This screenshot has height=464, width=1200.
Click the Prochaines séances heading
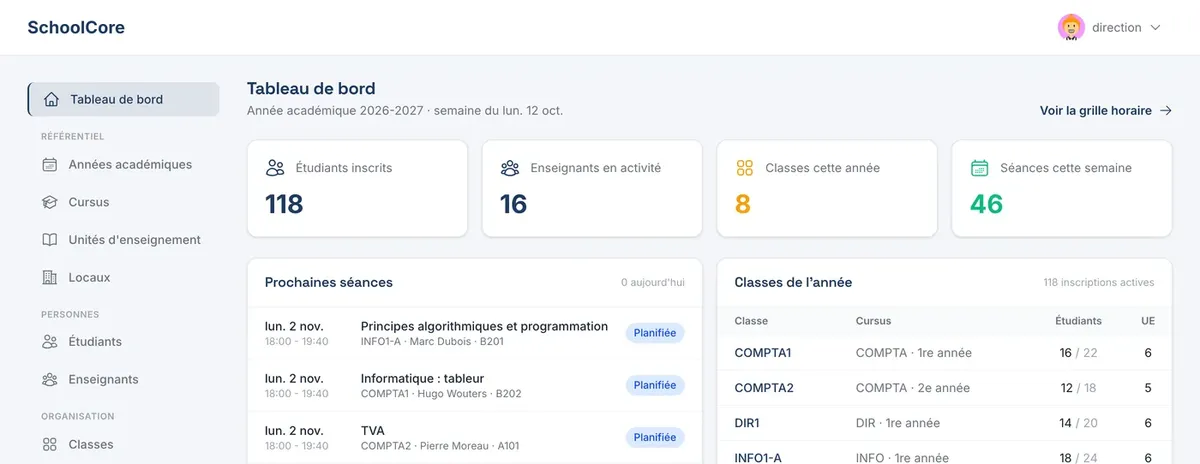coord(329,283)
